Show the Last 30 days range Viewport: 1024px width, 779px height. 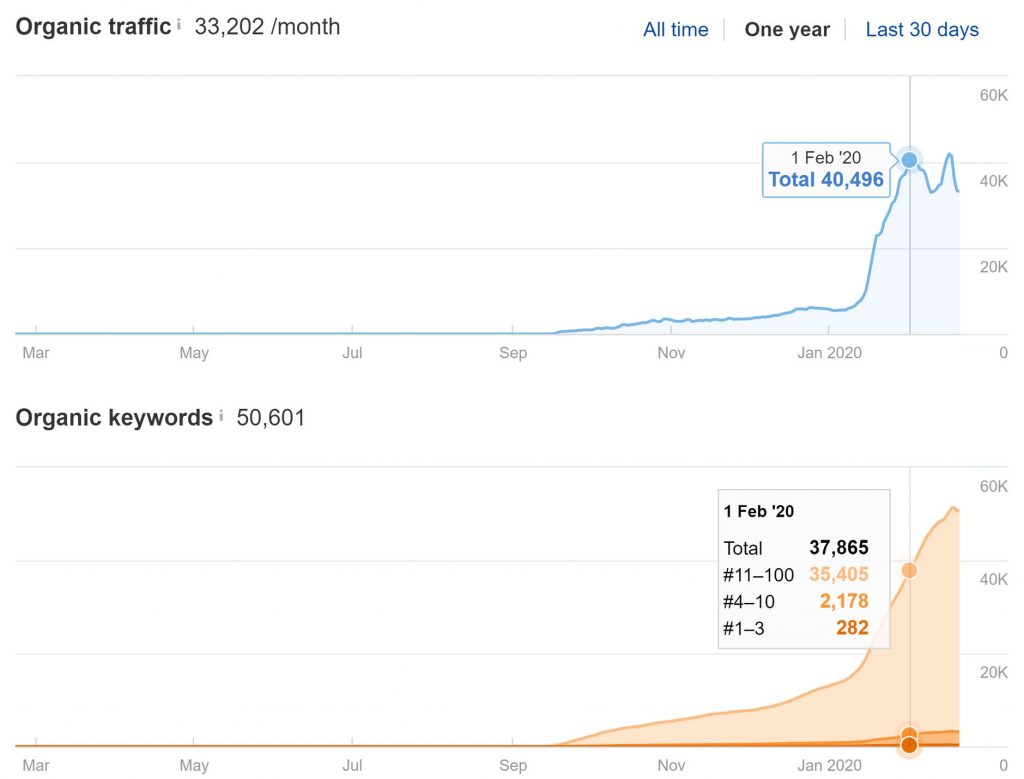(921, 29)
